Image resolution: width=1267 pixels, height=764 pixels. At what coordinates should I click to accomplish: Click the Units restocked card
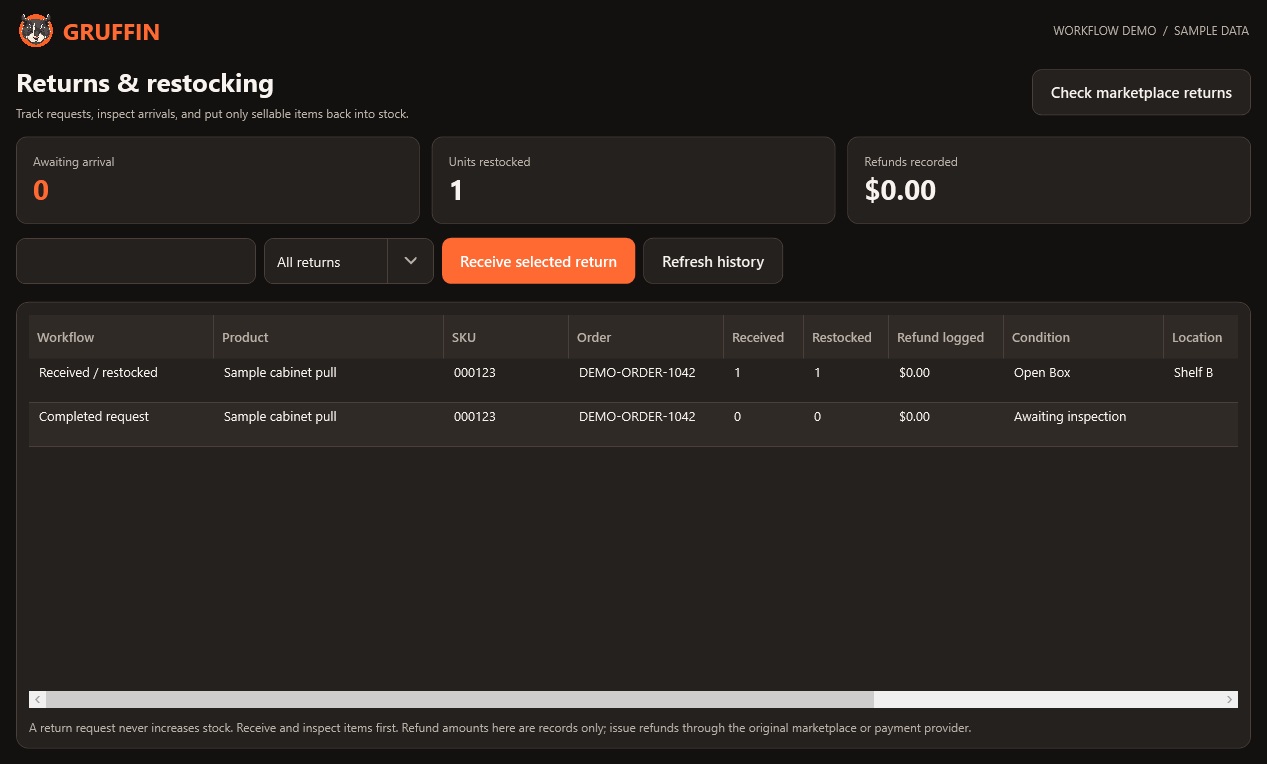(633, 180)
